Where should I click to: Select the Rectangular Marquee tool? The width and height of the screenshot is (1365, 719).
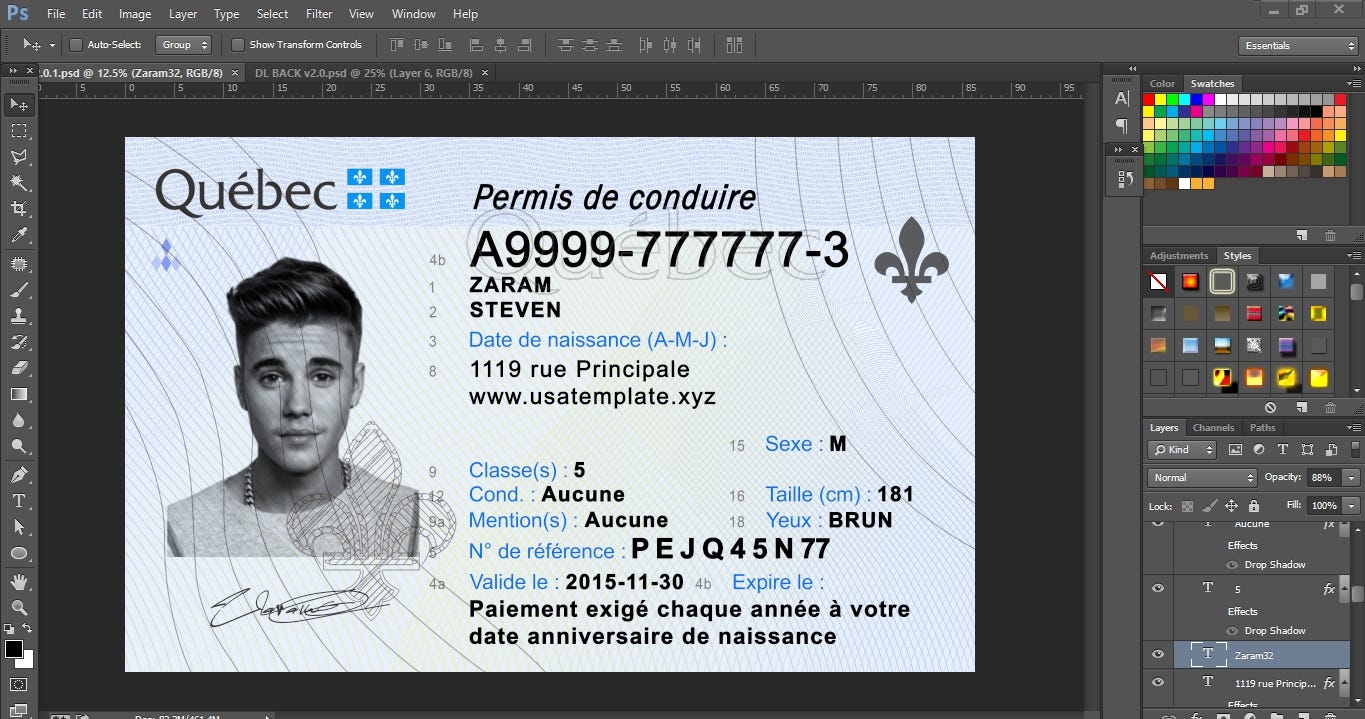[x=19, y=131]
